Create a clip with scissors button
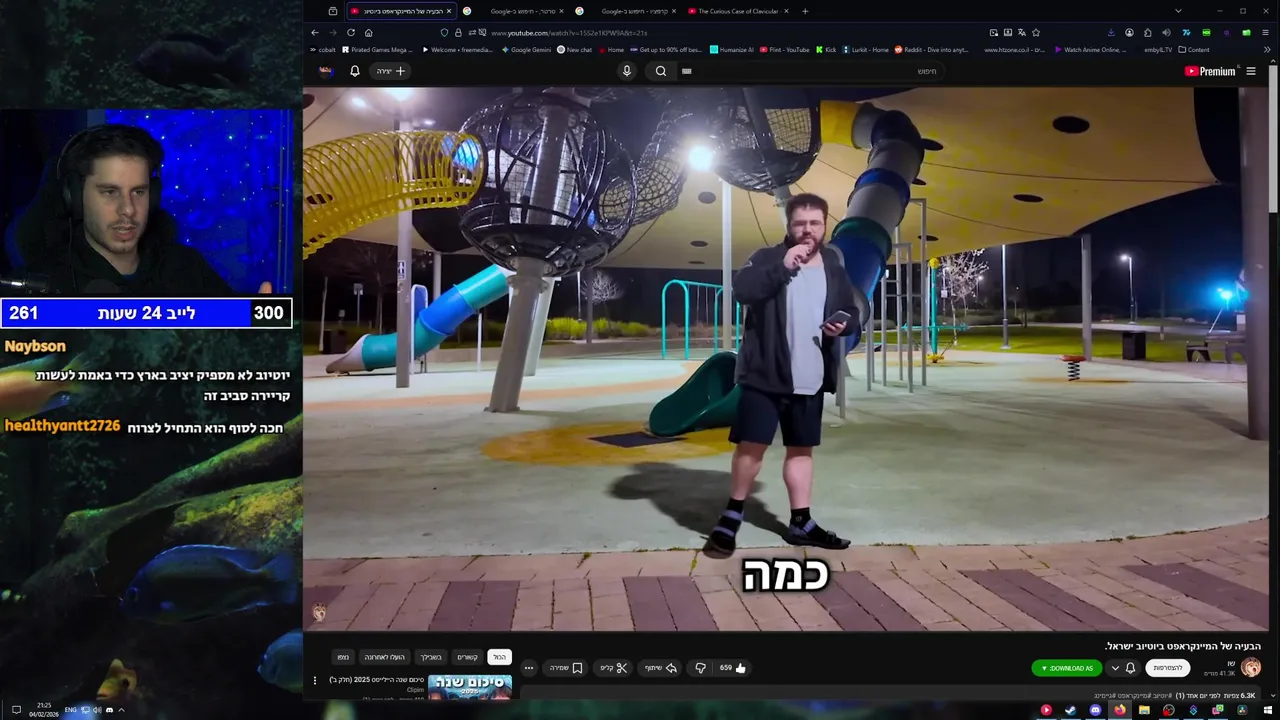1280x720 pixels. point(614,668)
